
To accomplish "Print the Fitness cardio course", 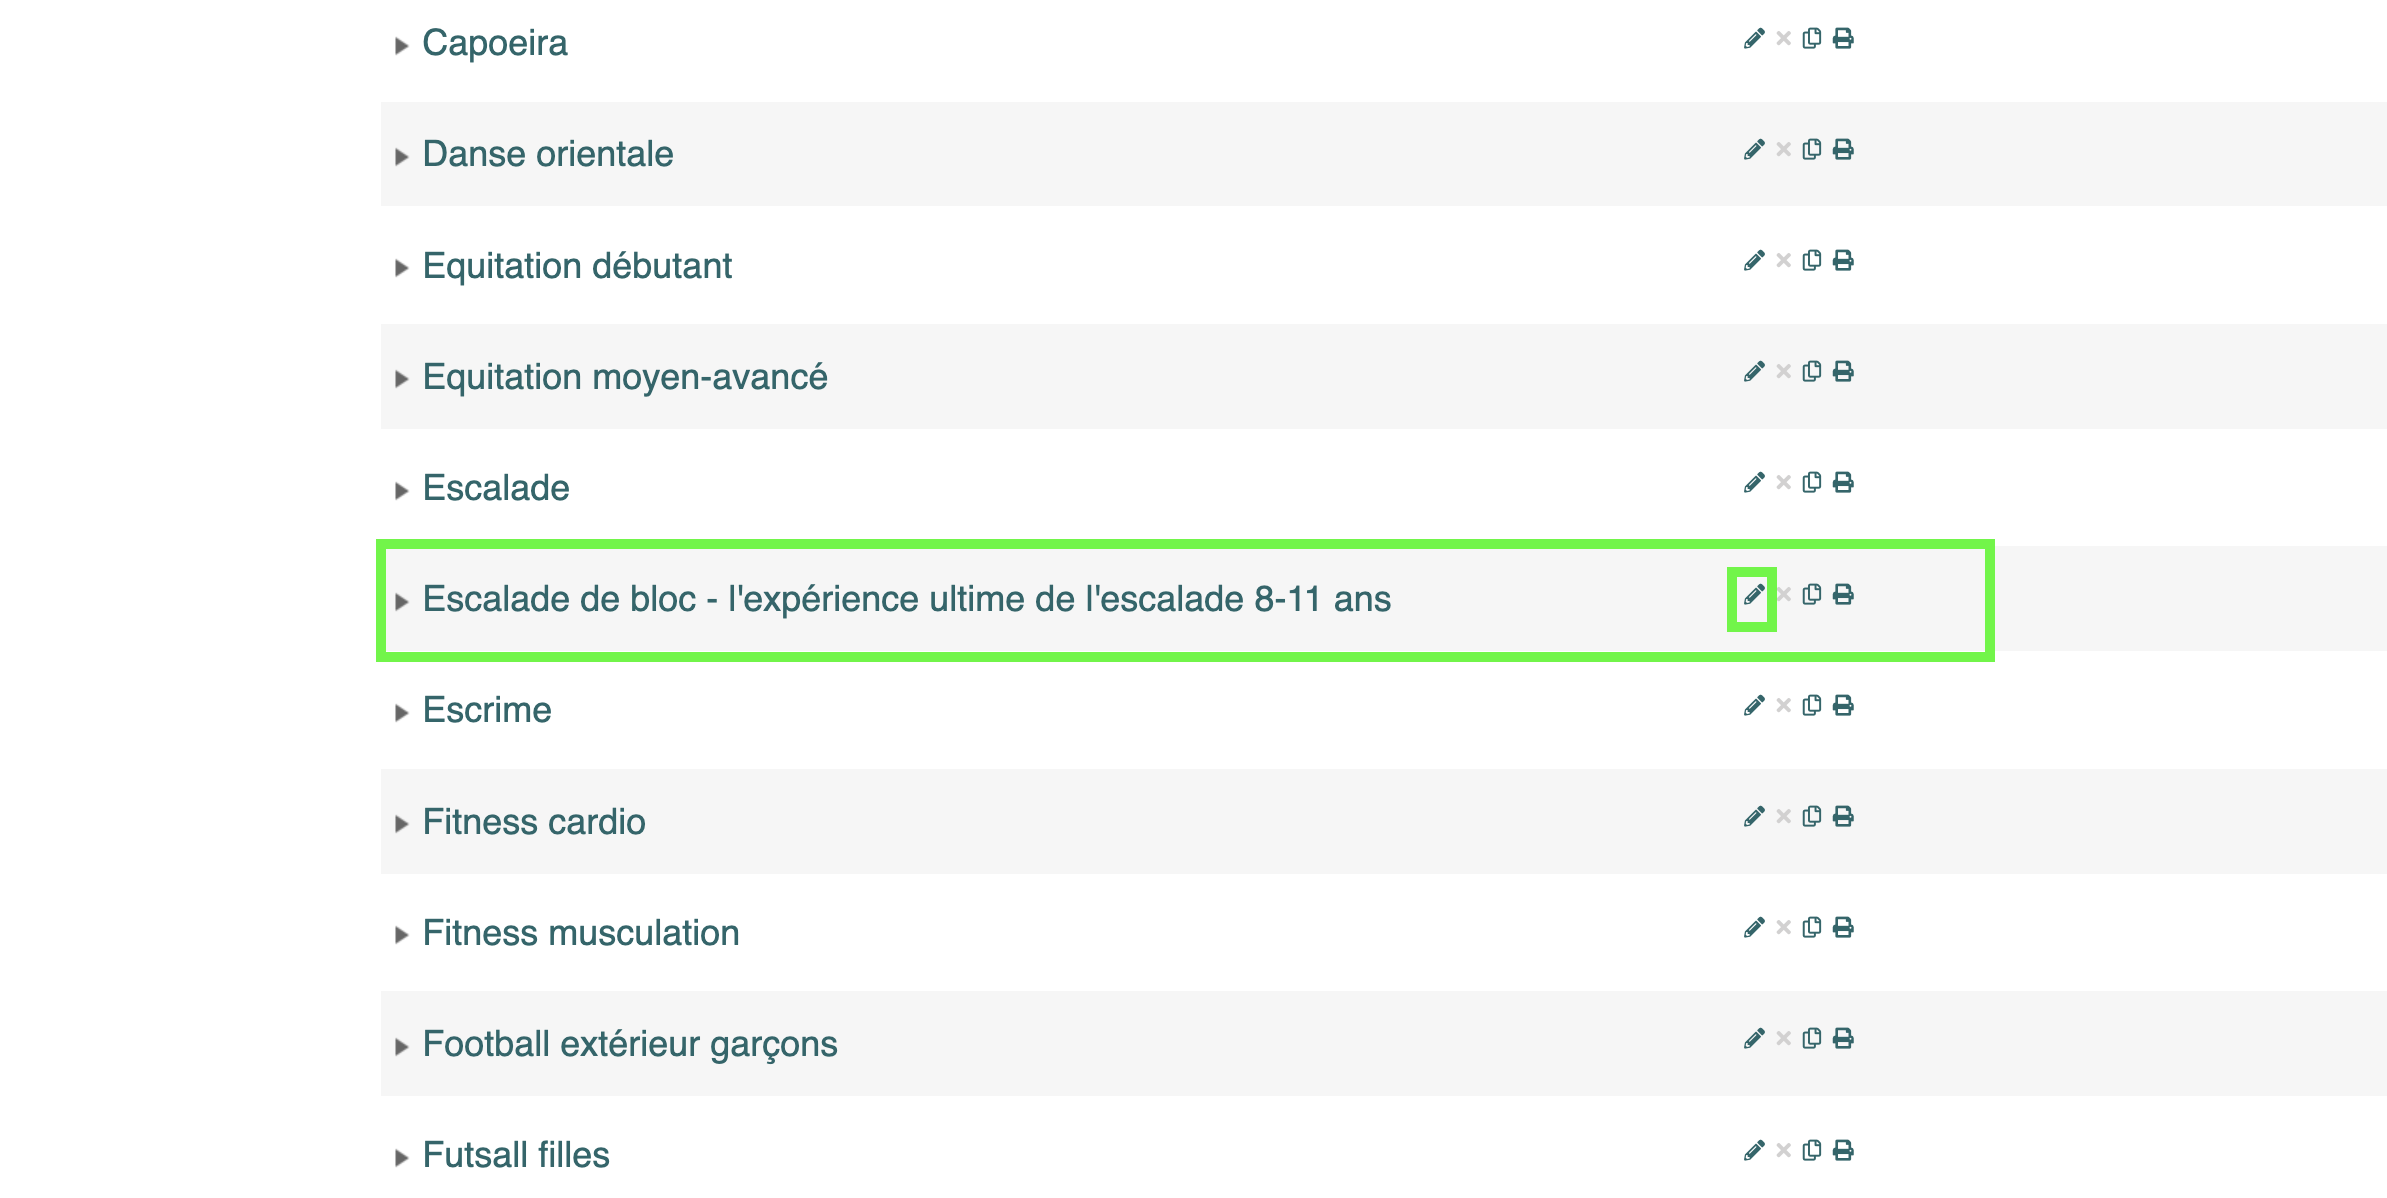I will pos(1843,817).
